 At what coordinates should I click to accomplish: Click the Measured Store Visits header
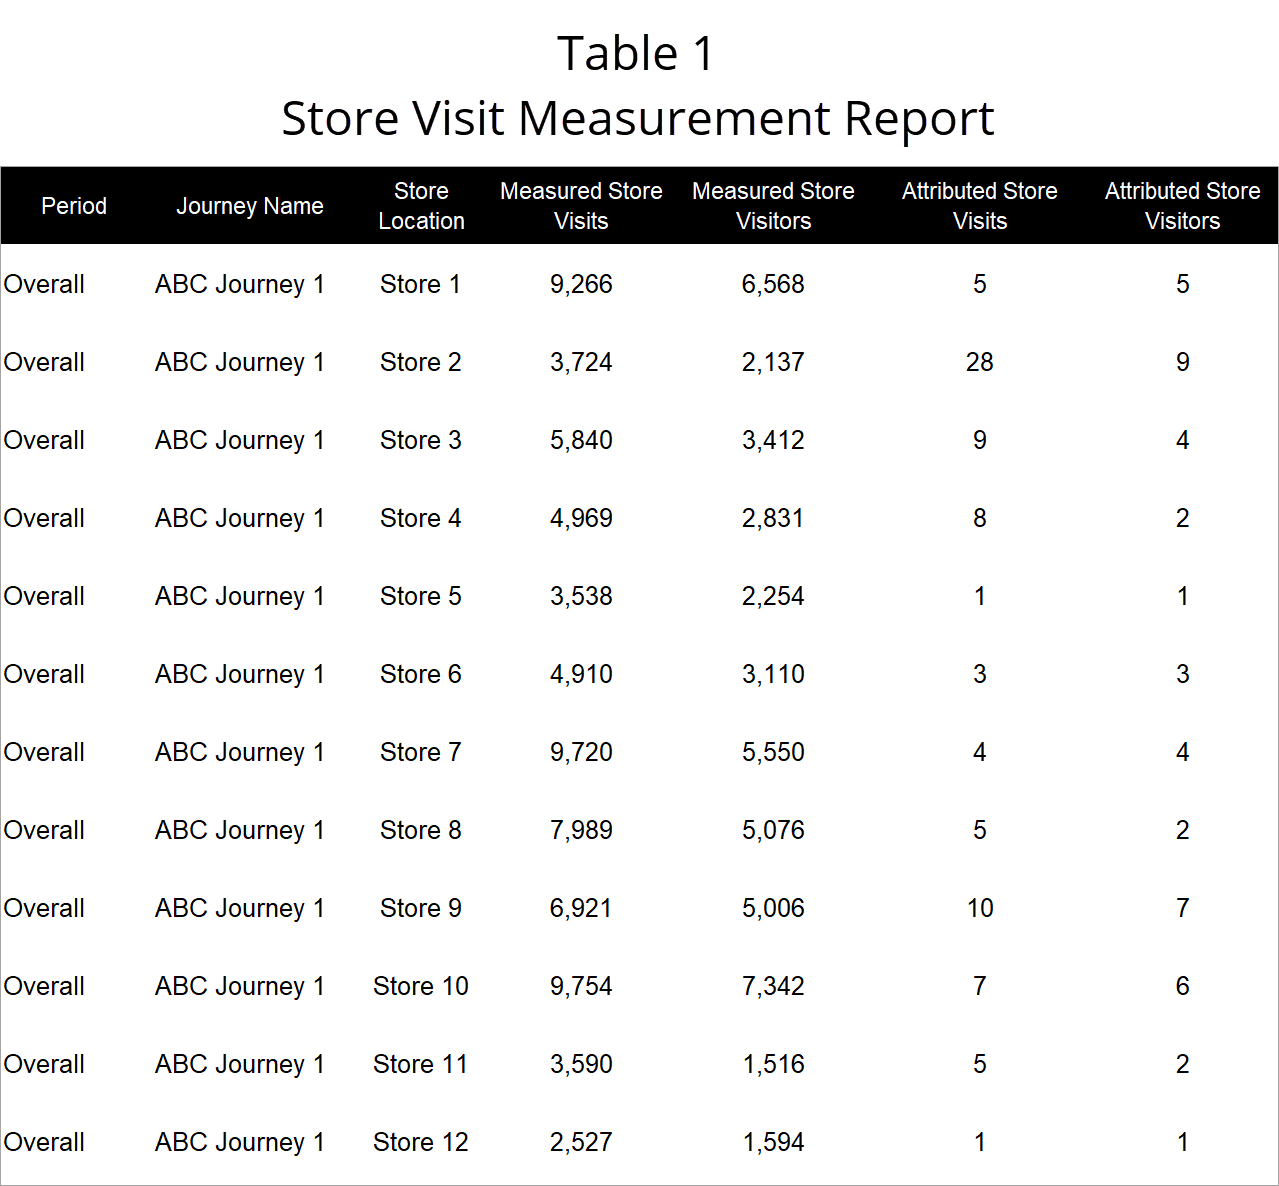coord(581,206)
